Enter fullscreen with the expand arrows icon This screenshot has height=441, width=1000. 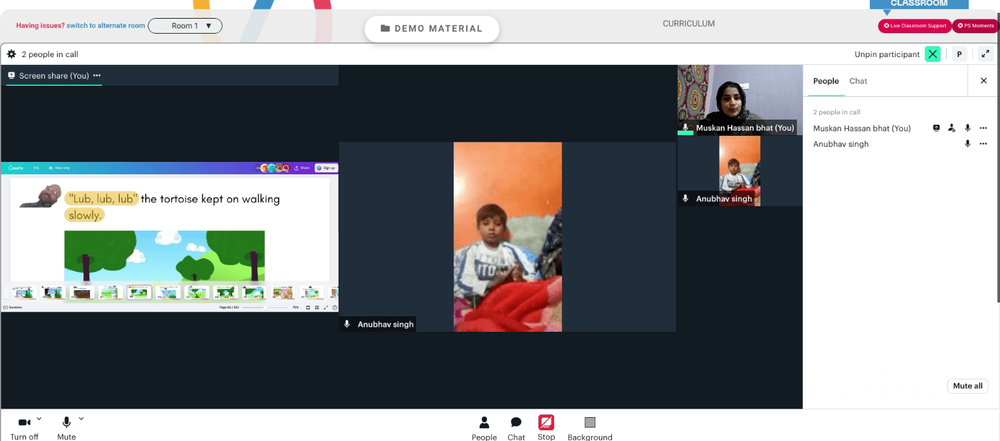(985, 54)
